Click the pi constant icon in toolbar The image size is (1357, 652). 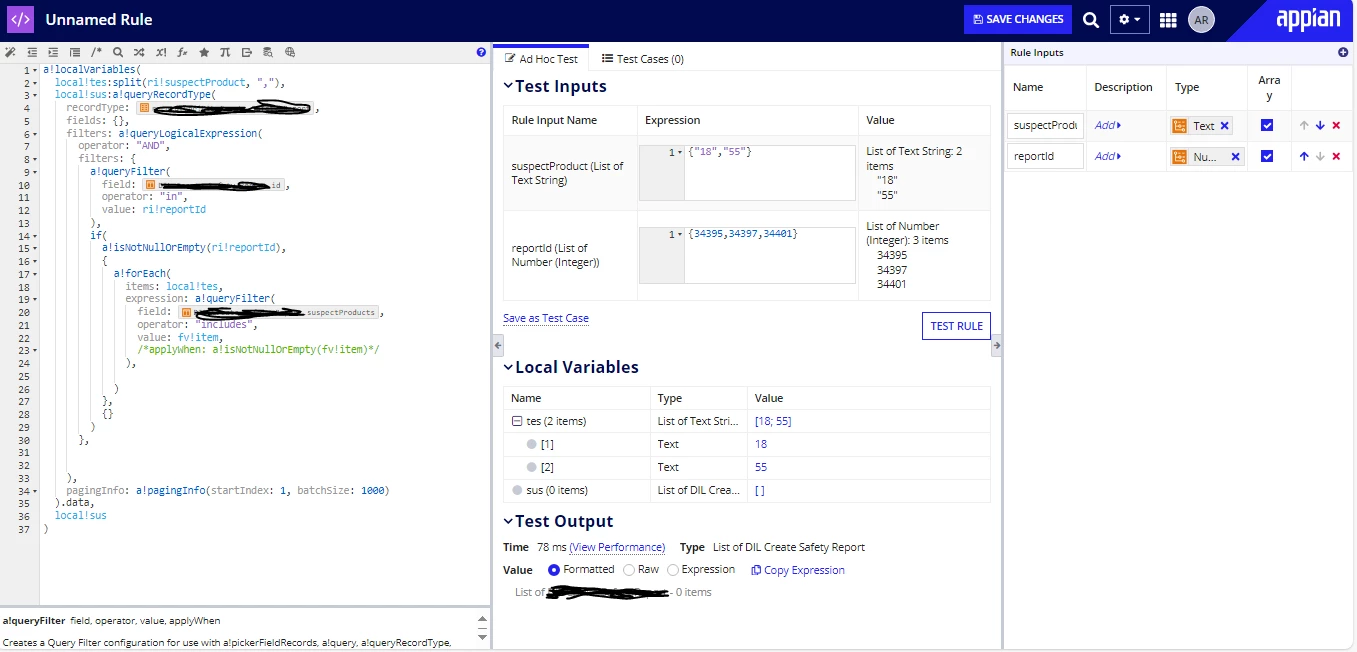(x=225, y=52)
